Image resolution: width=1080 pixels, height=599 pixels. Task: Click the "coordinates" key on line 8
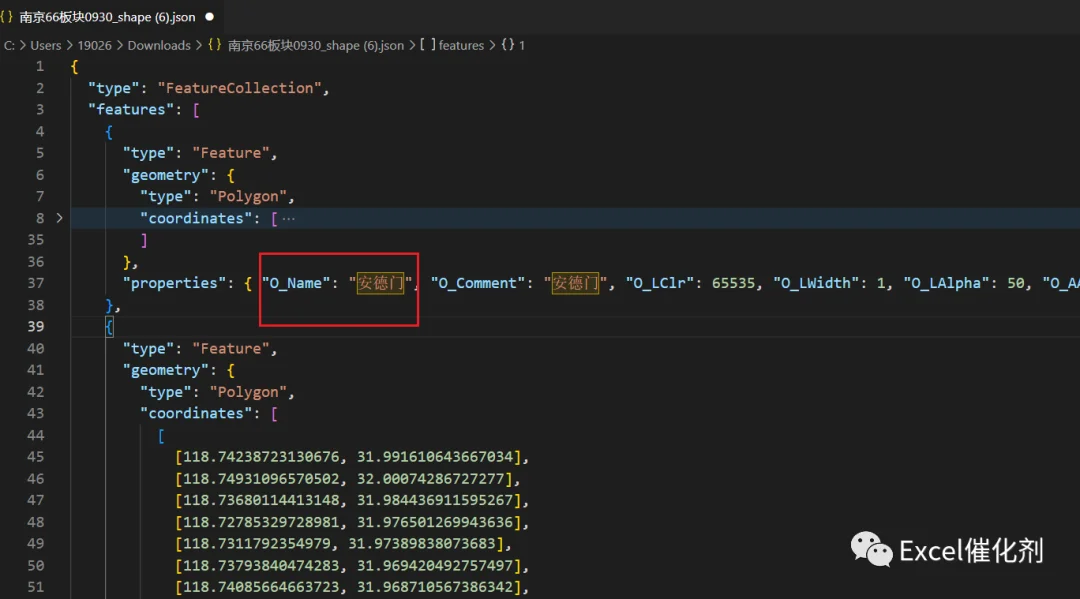point(196,218)
